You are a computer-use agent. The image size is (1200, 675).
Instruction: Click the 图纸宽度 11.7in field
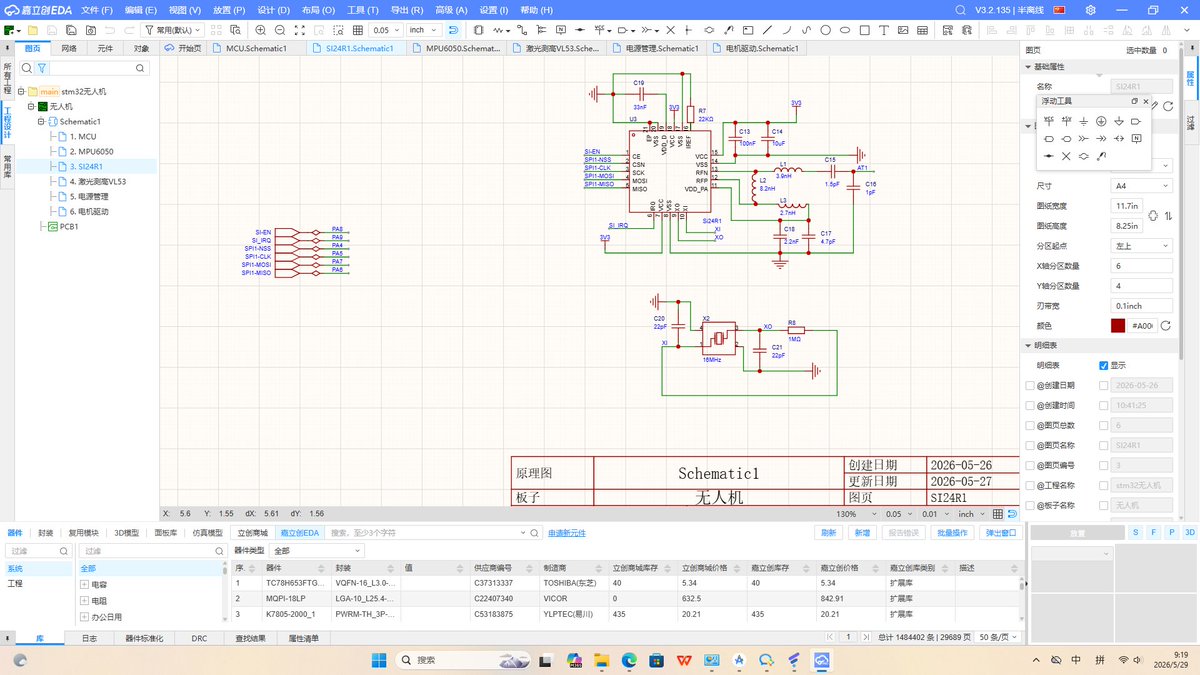(x=1126, y=206)
